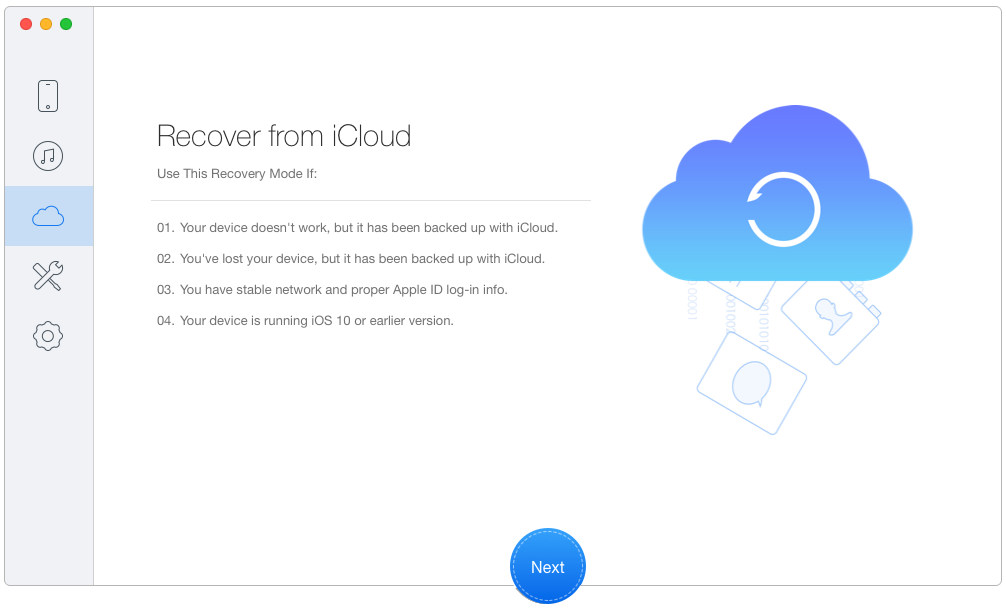Click the line 'Your device doesn't work'
This screenshot has width=1006, height=608.
[x=357, y=228]
